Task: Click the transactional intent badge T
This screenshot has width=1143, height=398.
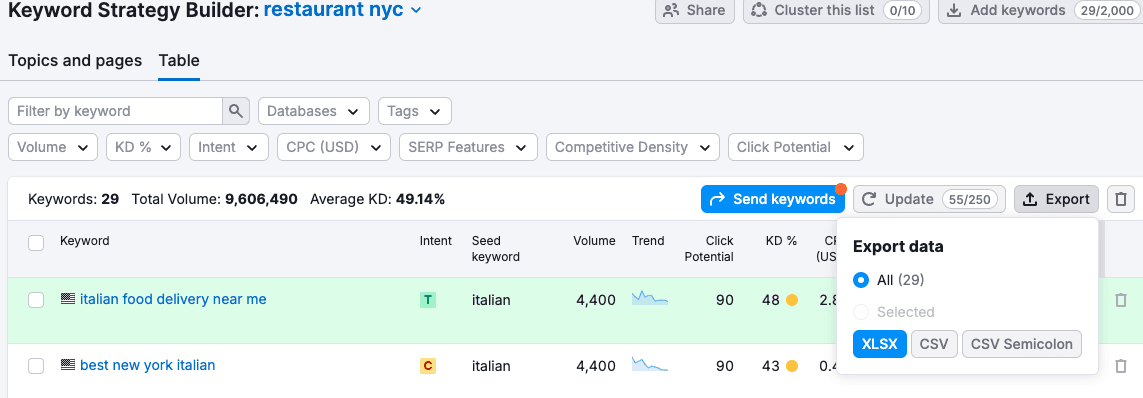Action: 428,300
